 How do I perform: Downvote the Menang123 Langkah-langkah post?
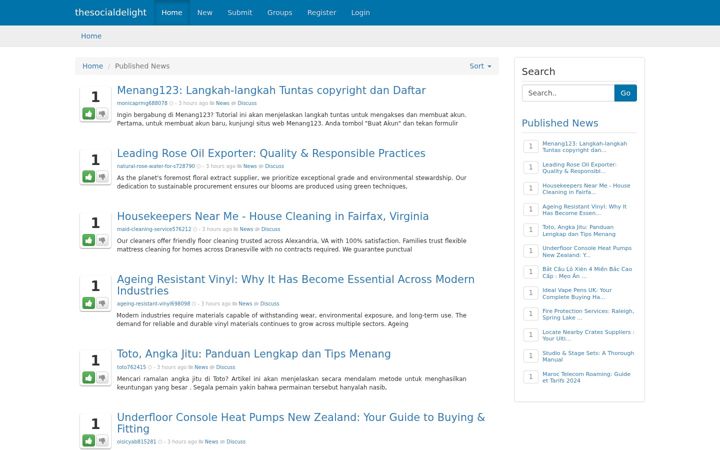(x=102, y=113)
